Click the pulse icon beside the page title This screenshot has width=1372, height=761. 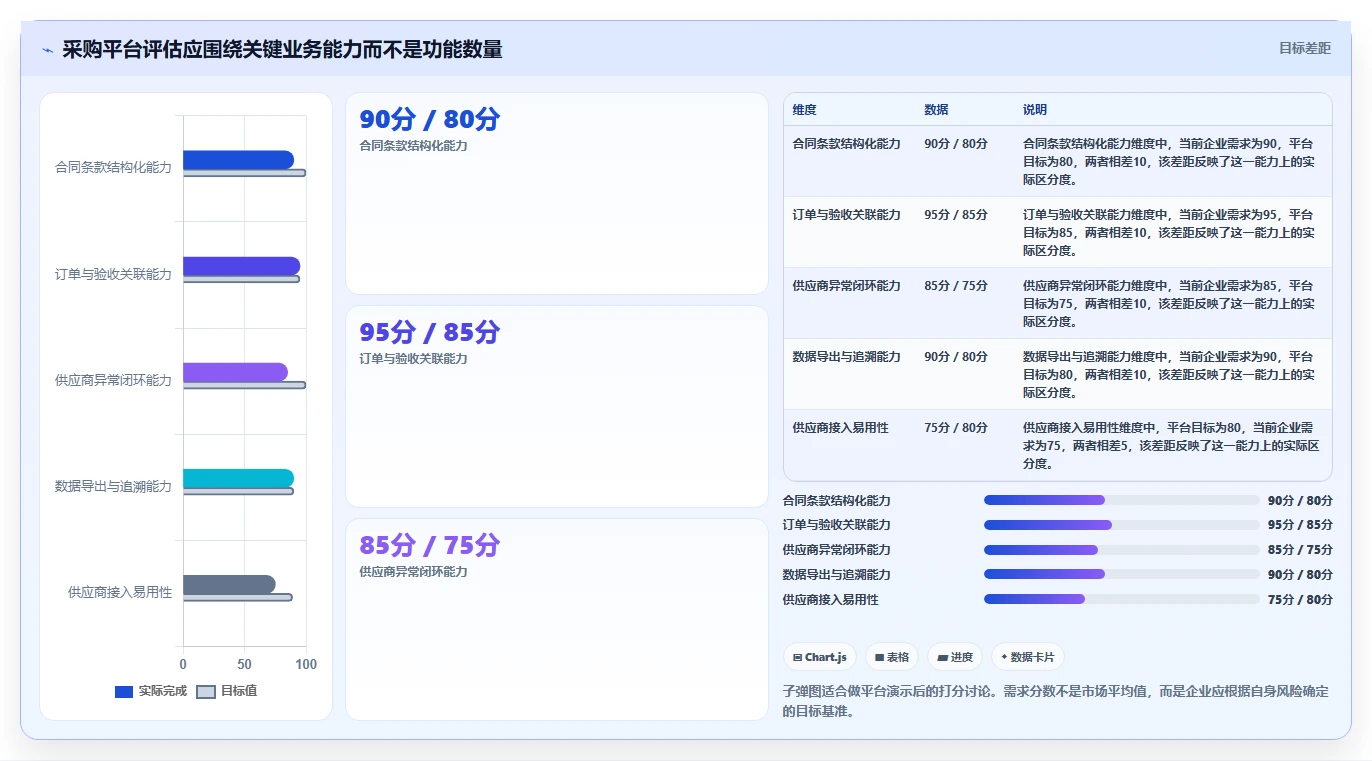tap(47, 50)
